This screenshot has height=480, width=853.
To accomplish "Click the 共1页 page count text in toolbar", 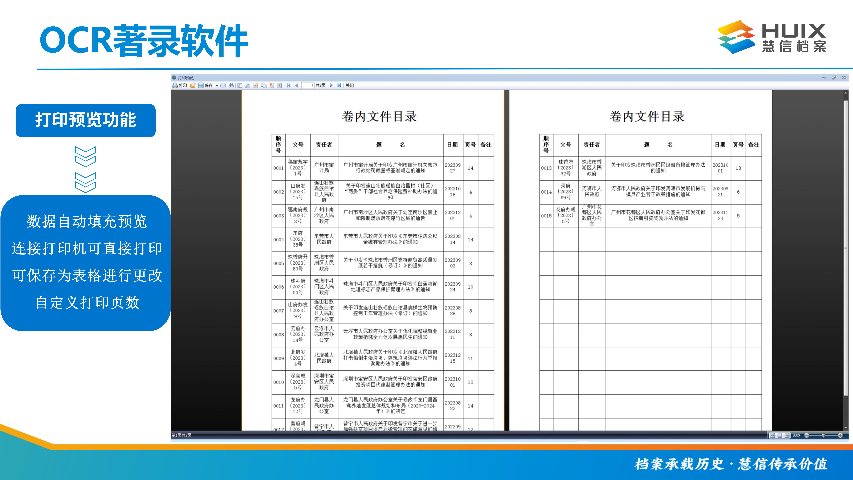I will point(320,85).
